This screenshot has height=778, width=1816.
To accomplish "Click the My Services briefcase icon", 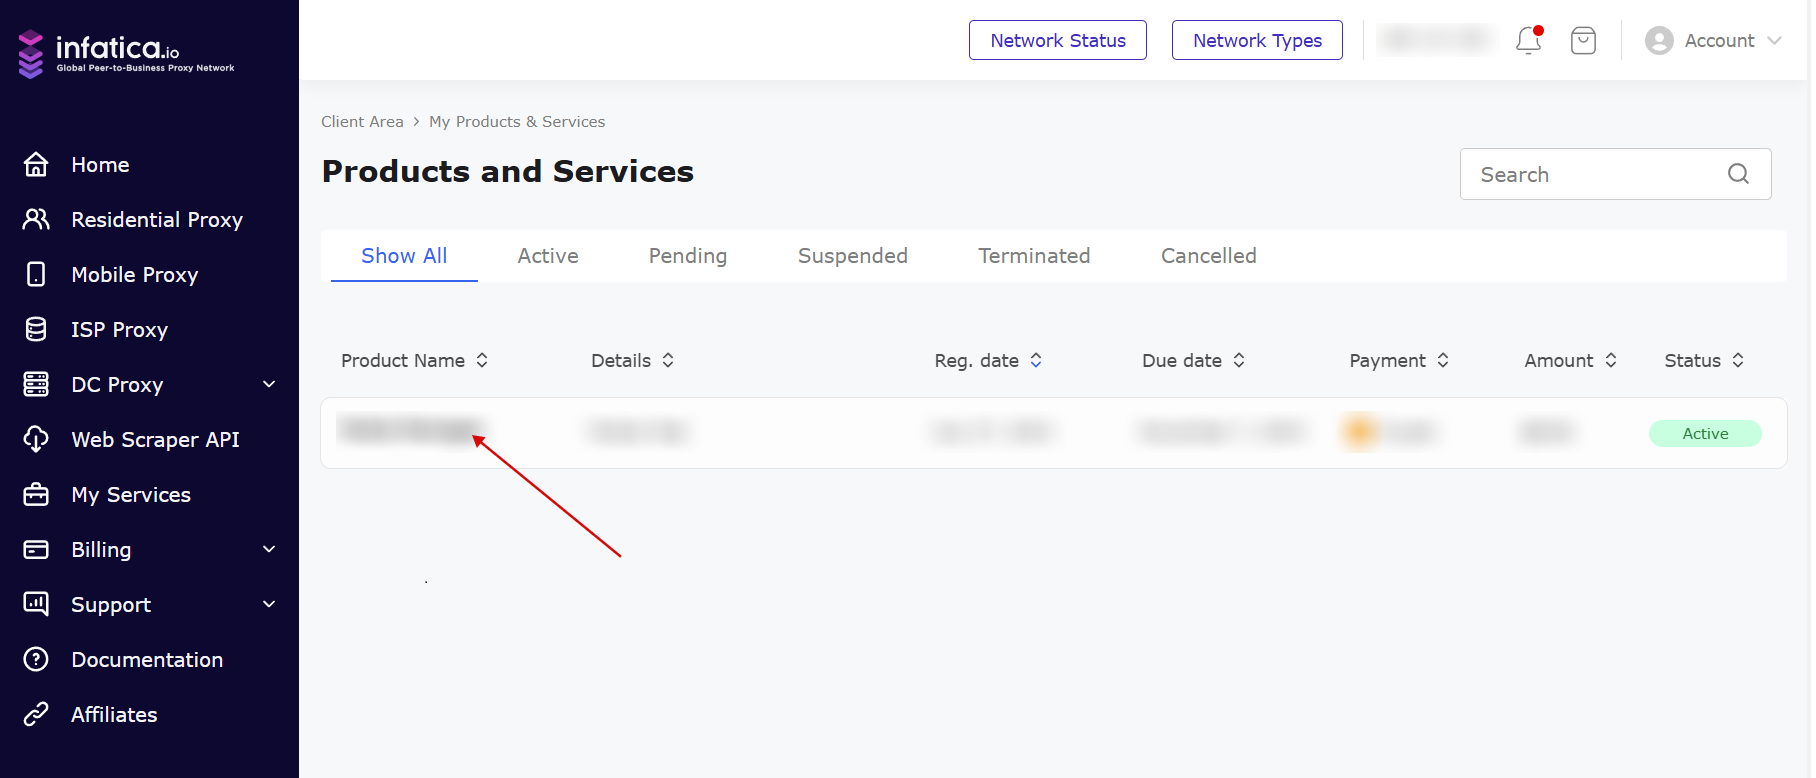I will click(x=36, y=494).
